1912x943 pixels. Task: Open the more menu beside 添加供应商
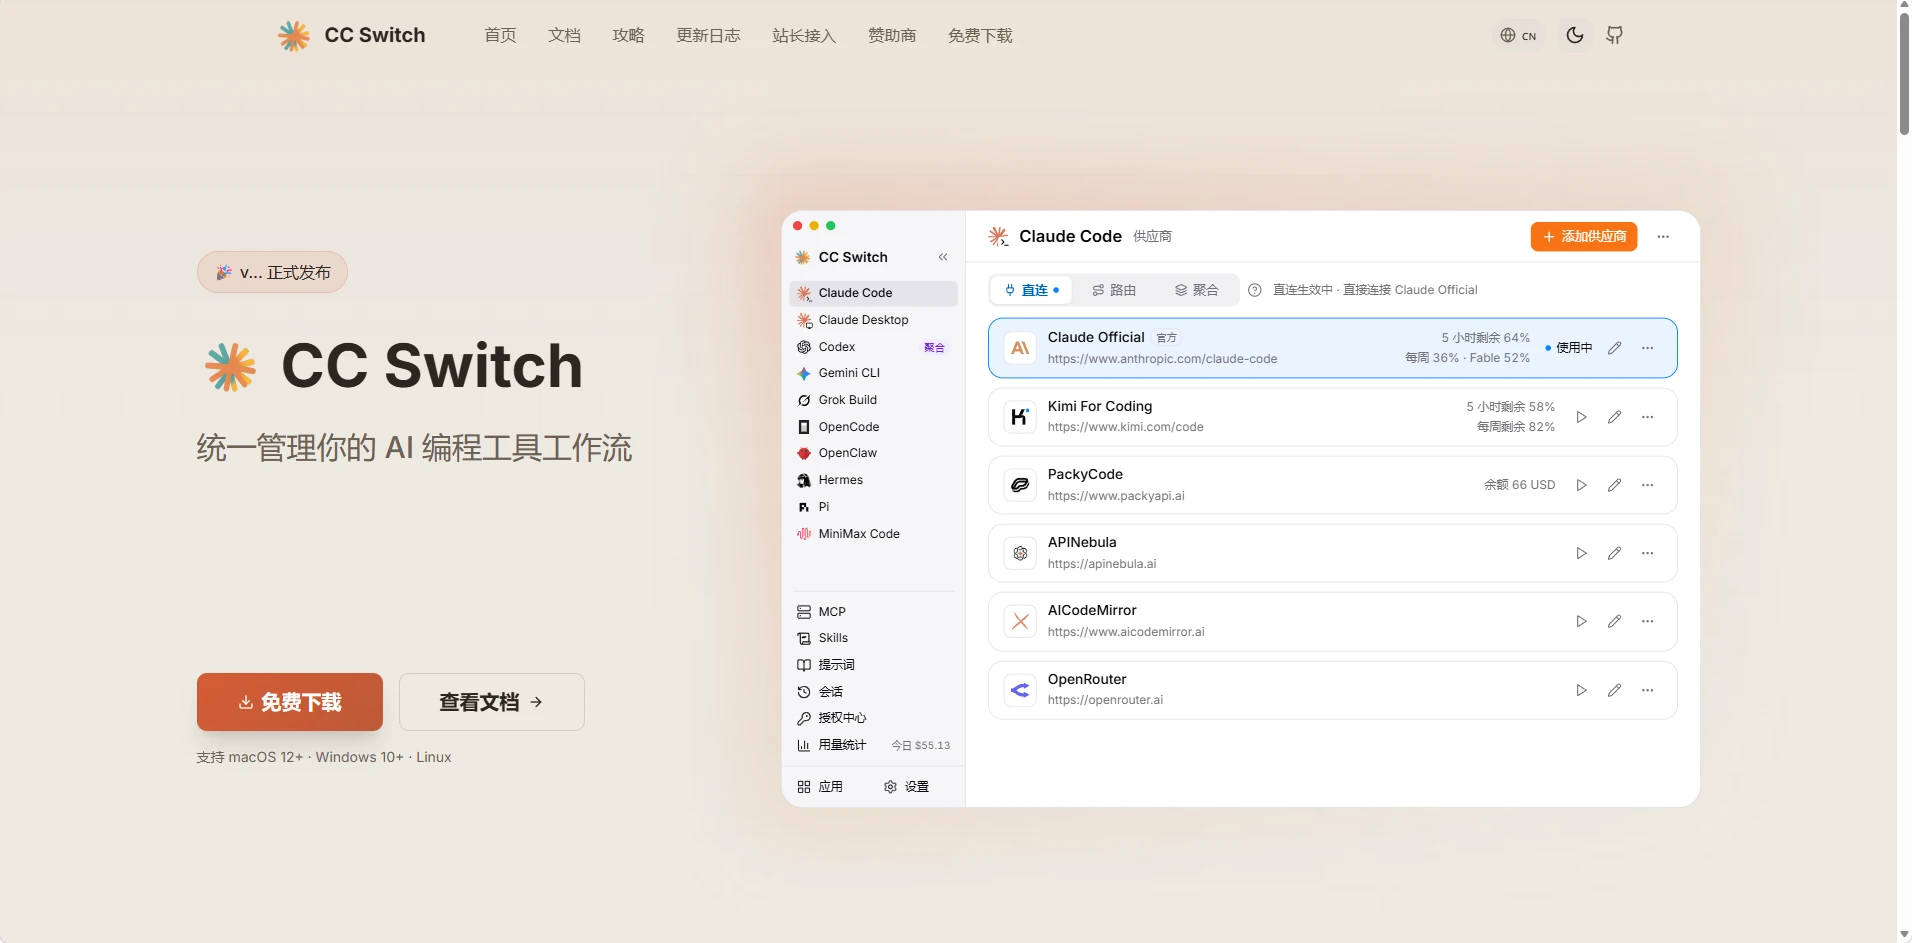[x=1663, y=237]
